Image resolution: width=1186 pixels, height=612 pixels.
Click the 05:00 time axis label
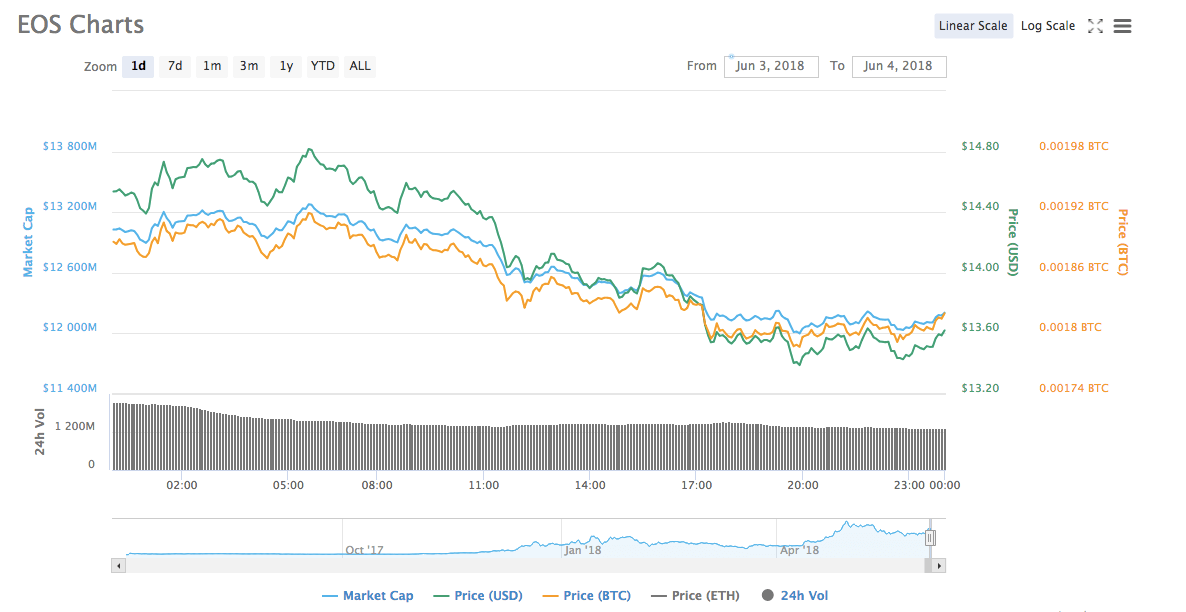(x=288, y=485)
